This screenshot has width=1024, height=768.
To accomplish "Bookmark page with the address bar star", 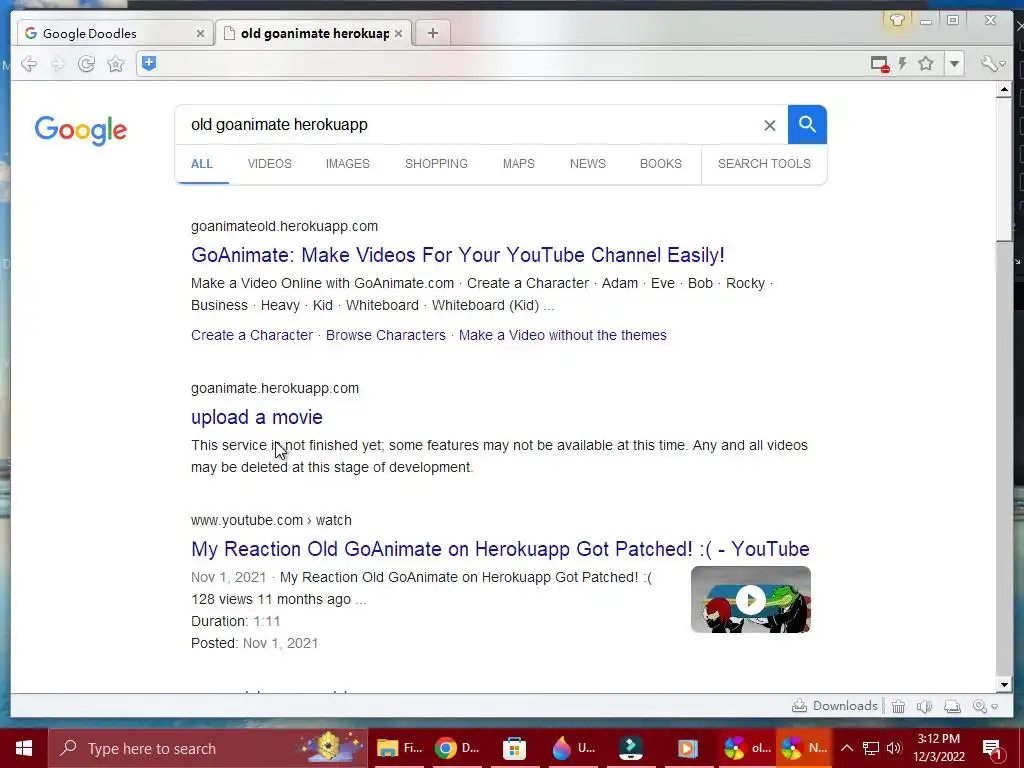I will pos(925,63).
